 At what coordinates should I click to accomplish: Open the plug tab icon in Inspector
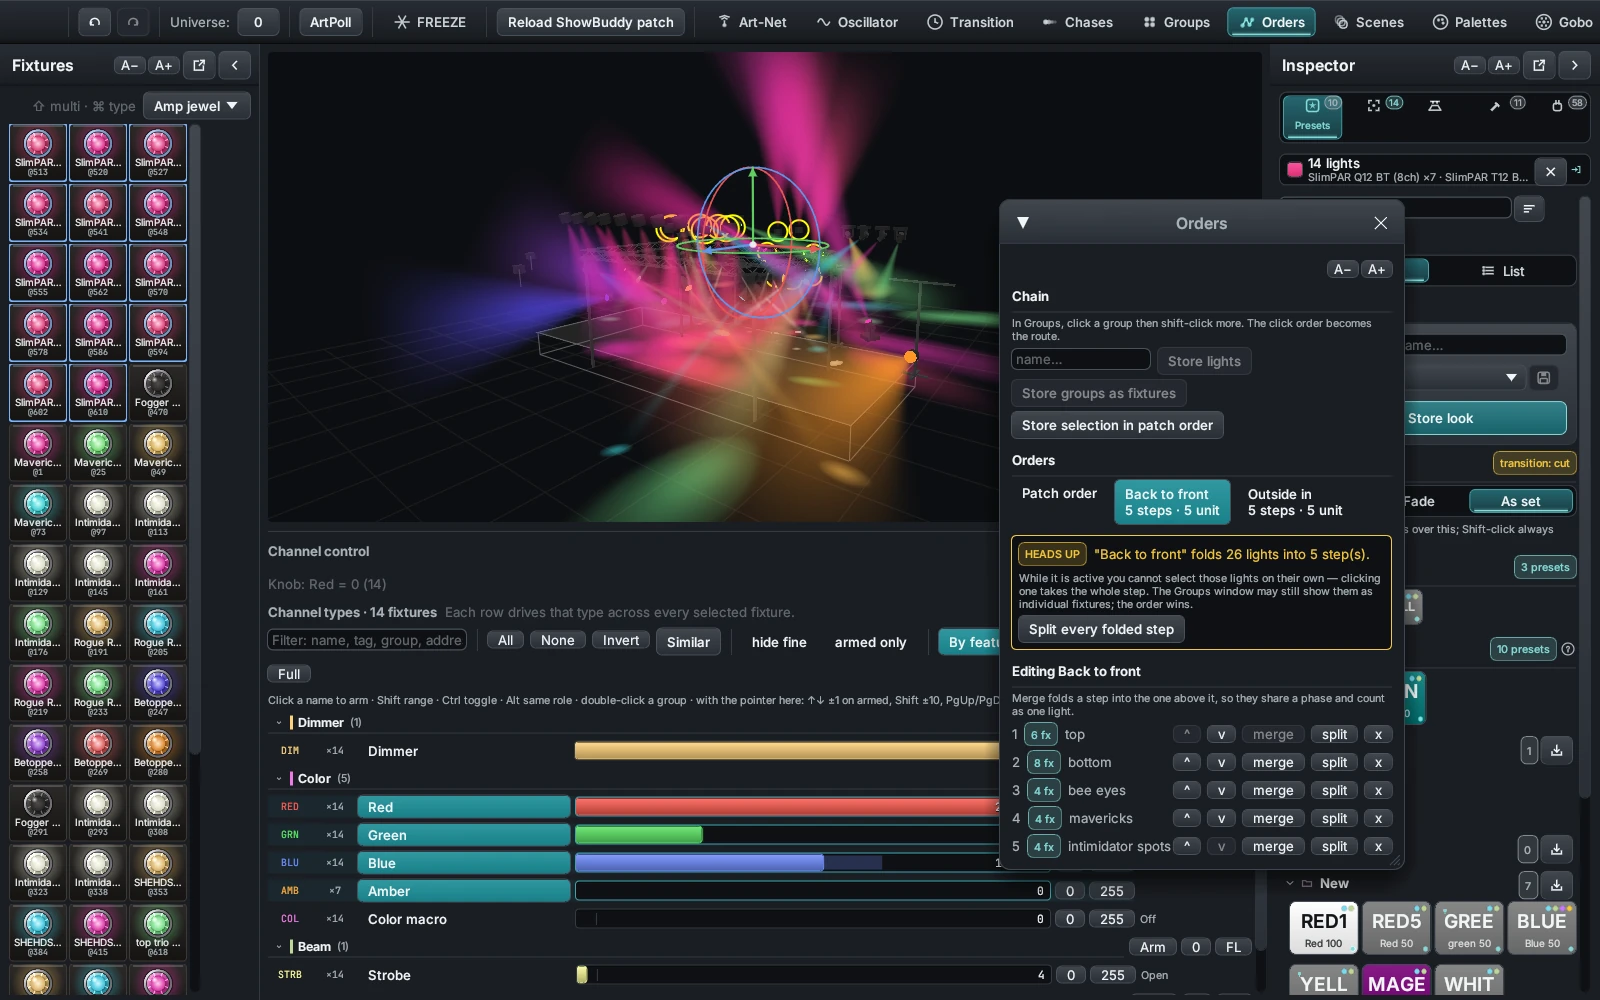point(1557,105)
